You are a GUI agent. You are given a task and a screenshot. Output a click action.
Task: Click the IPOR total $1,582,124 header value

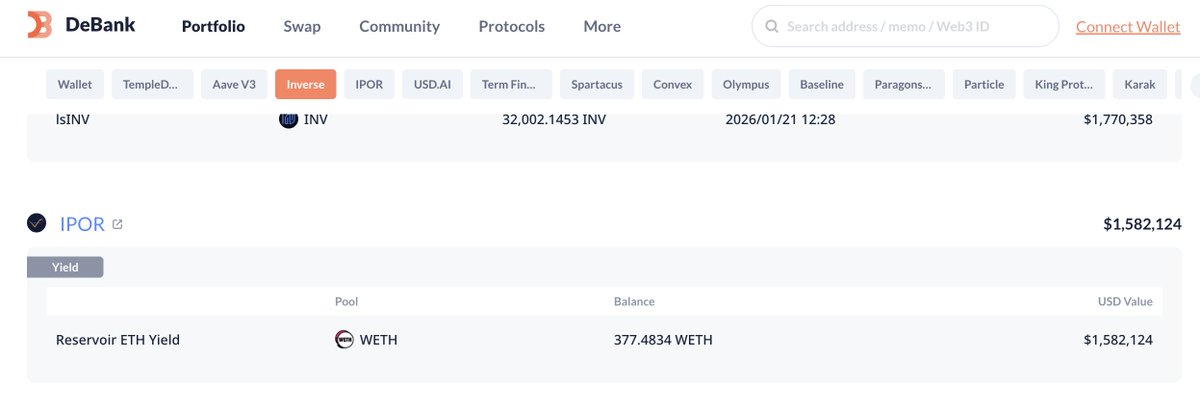[x=1143, y=224]
